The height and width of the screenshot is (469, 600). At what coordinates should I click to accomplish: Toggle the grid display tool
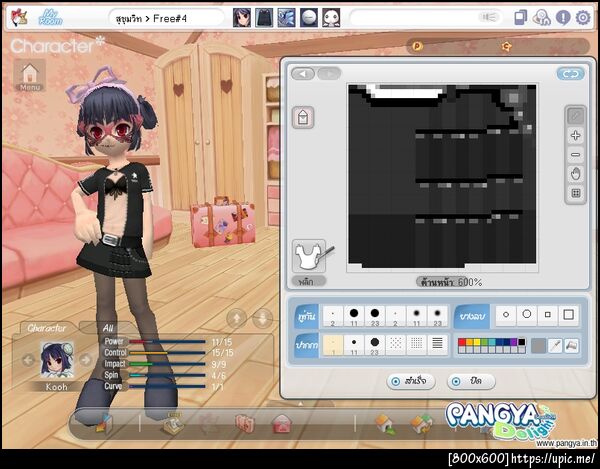pyautogui.click(x=576, y=193)
